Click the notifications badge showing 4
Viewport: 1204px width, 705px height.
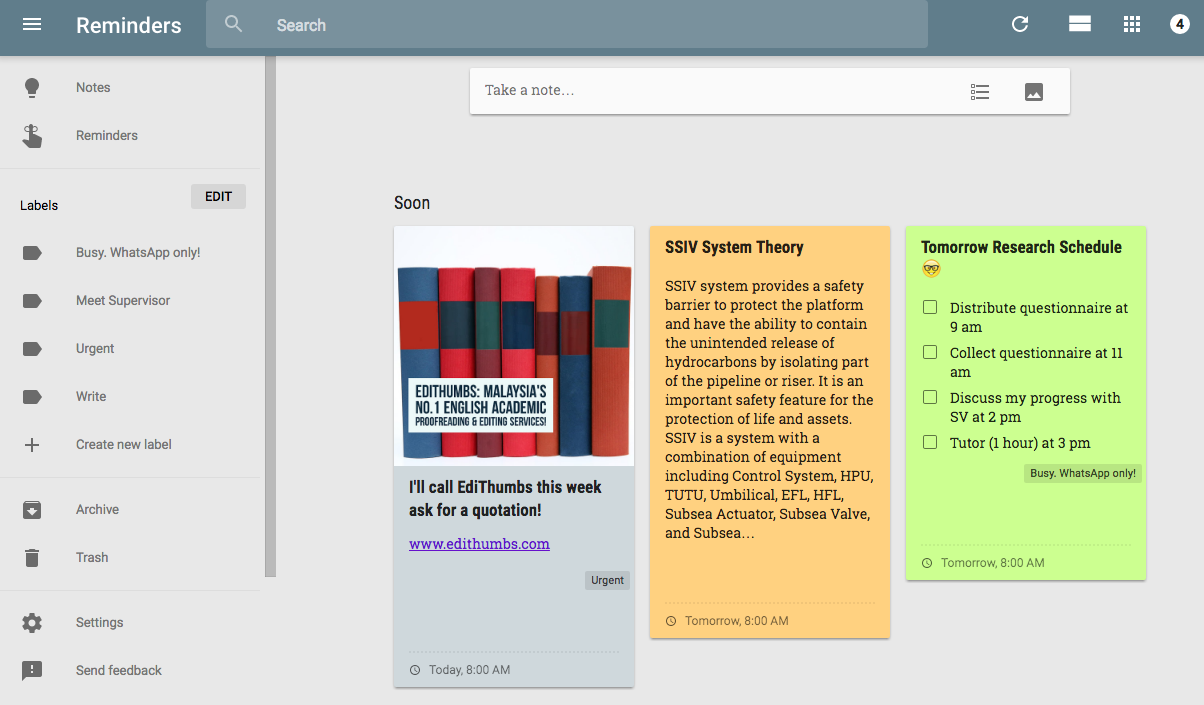tap(1180, 25)
